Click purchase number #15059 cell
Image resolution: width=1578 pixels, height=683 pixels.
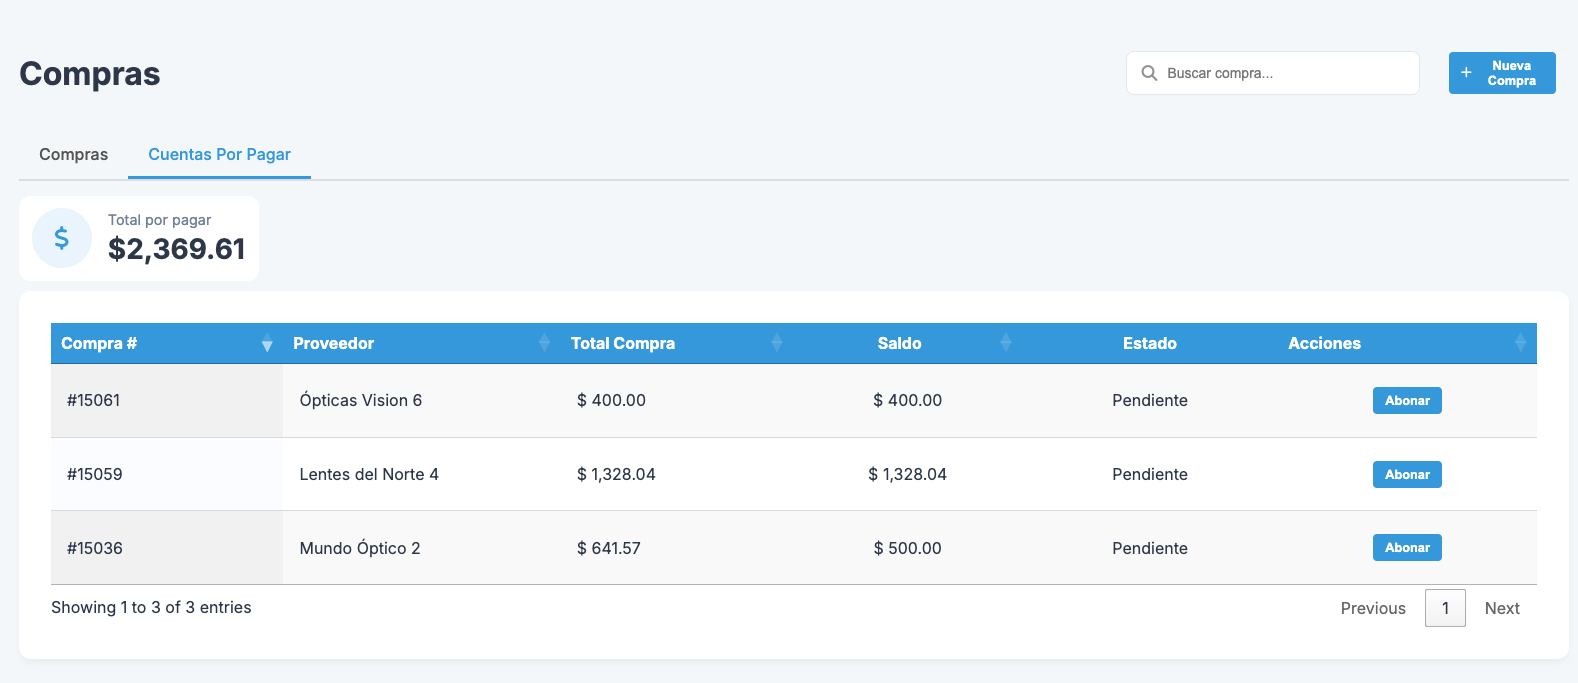point(95,474)
